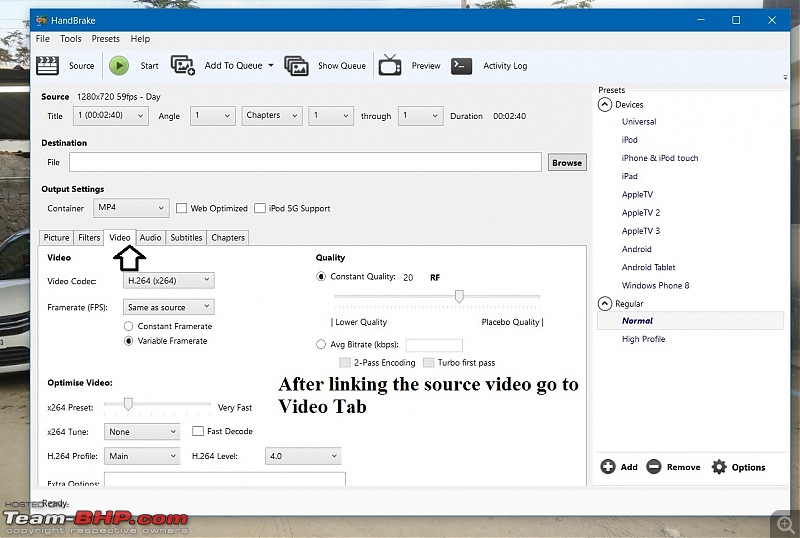Switch to the Video tab

pyautogui.click(x=120, y=237)
